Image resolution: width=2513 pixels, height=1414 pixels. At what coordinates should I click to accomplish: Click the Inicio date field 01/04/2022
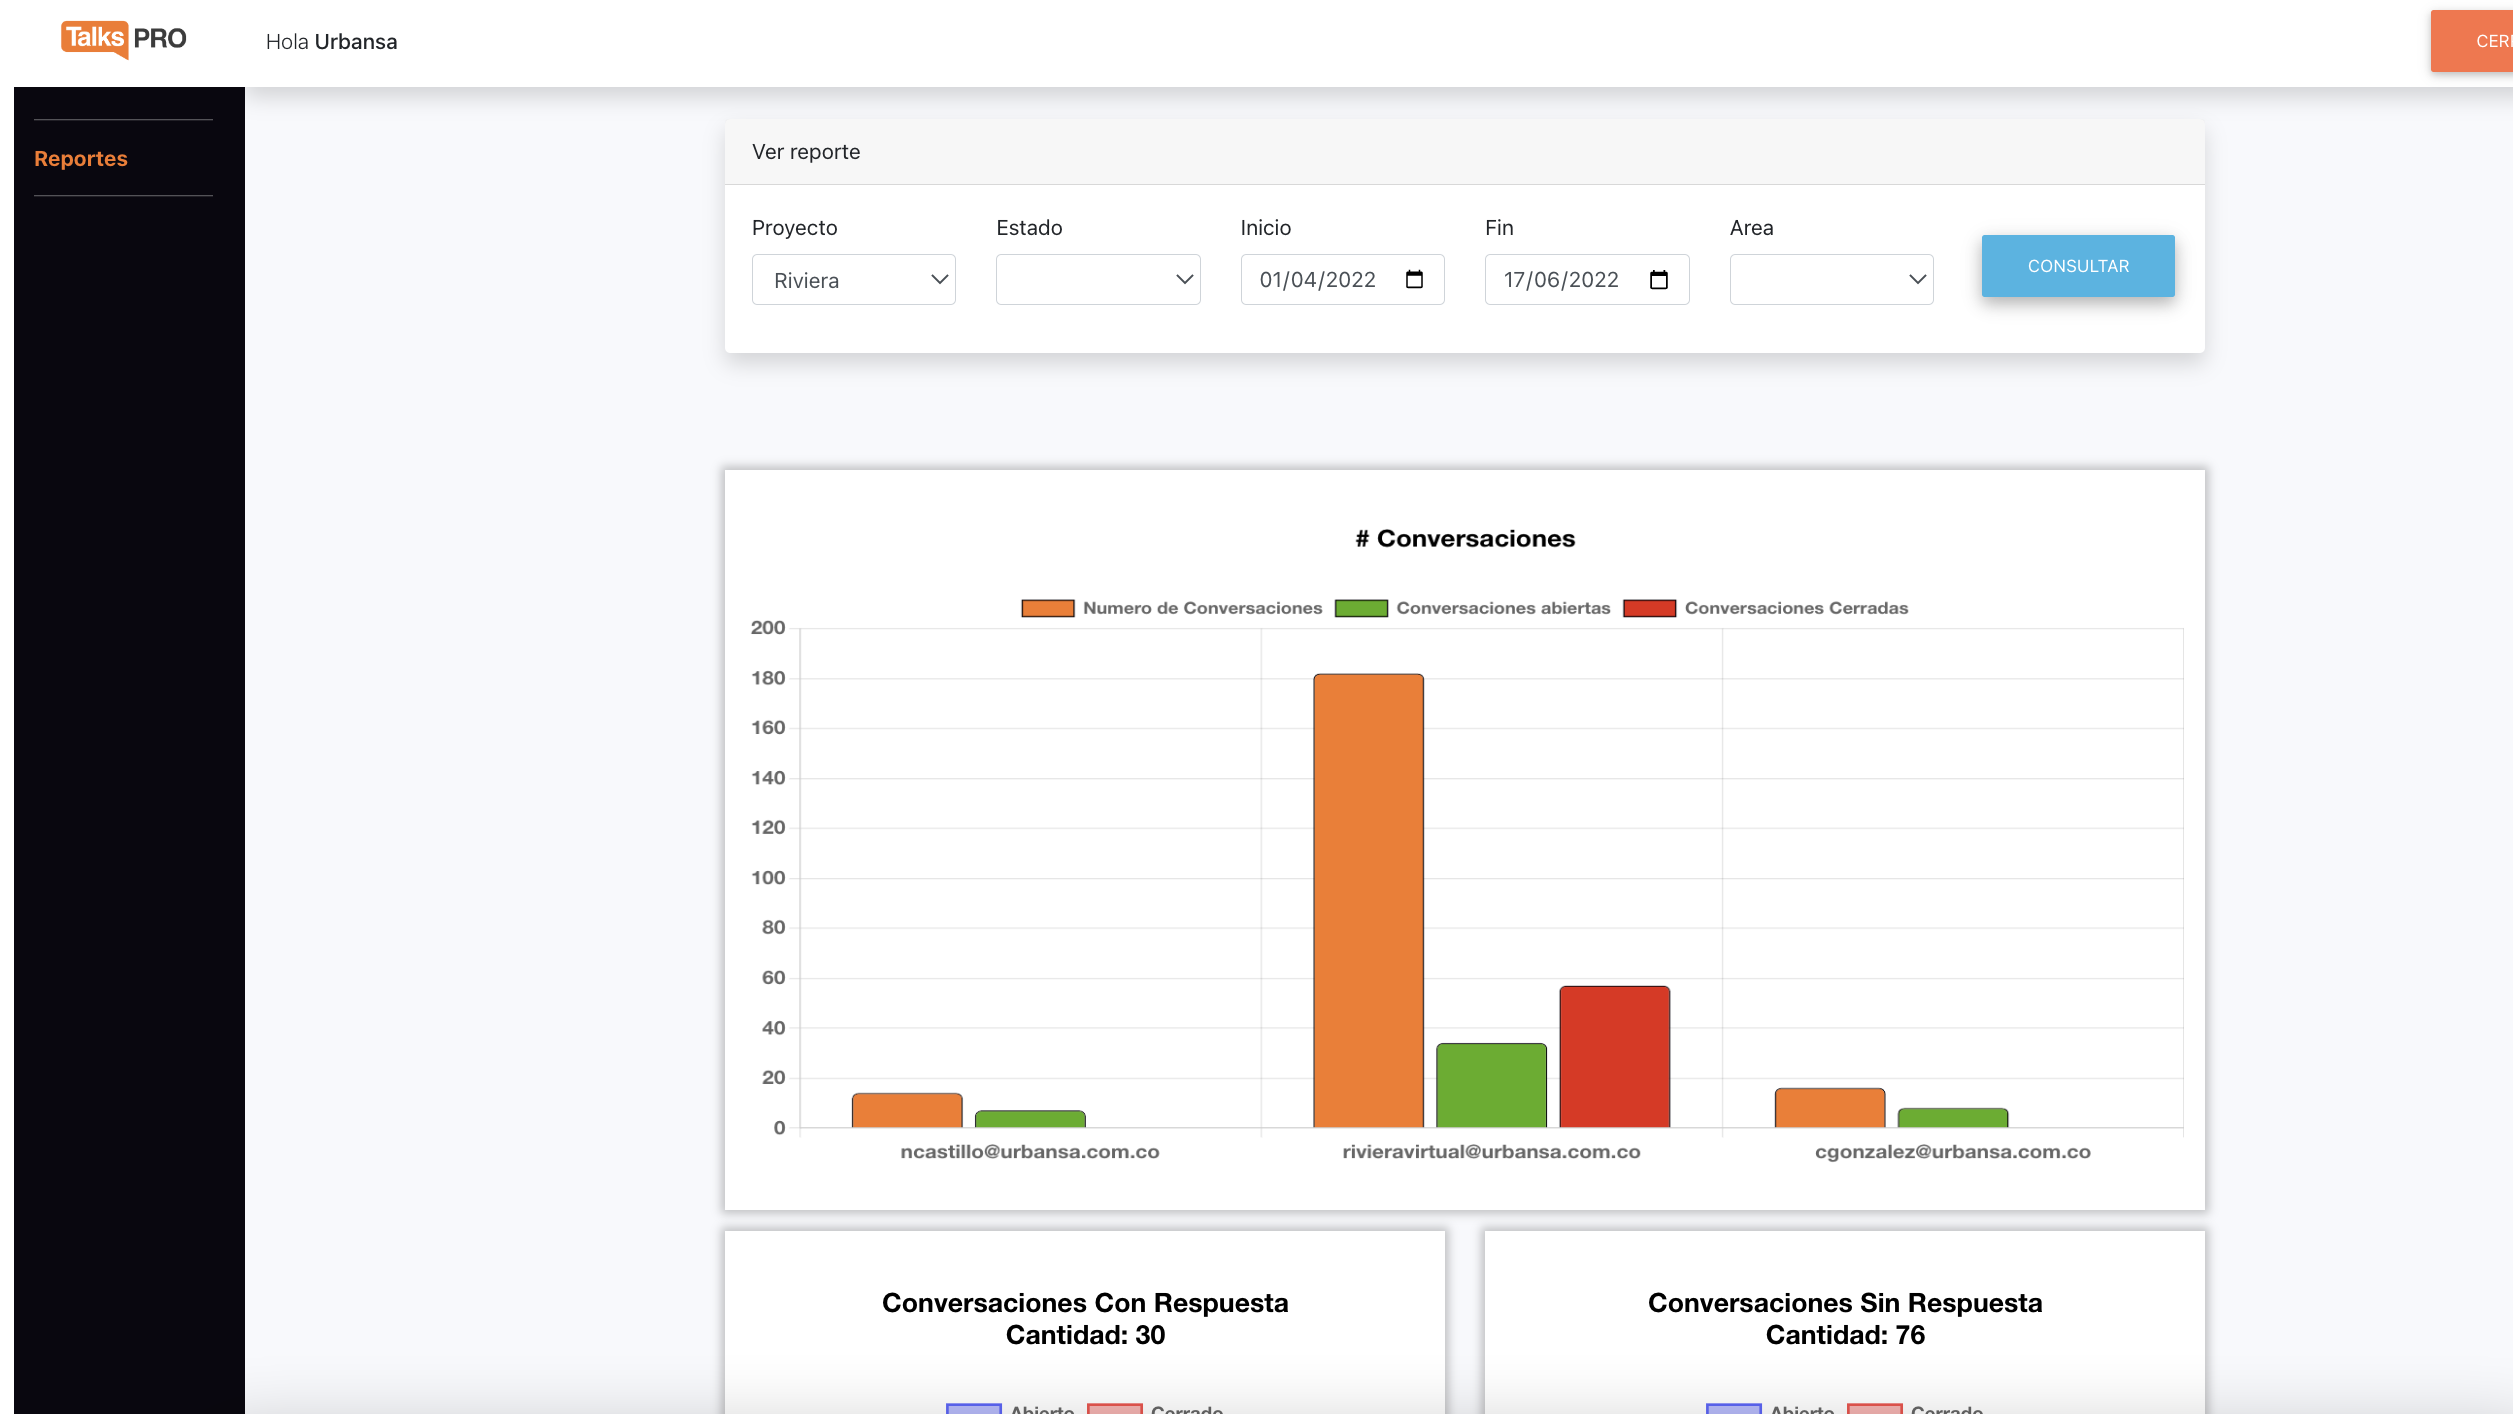click(x=1317, y=280)
